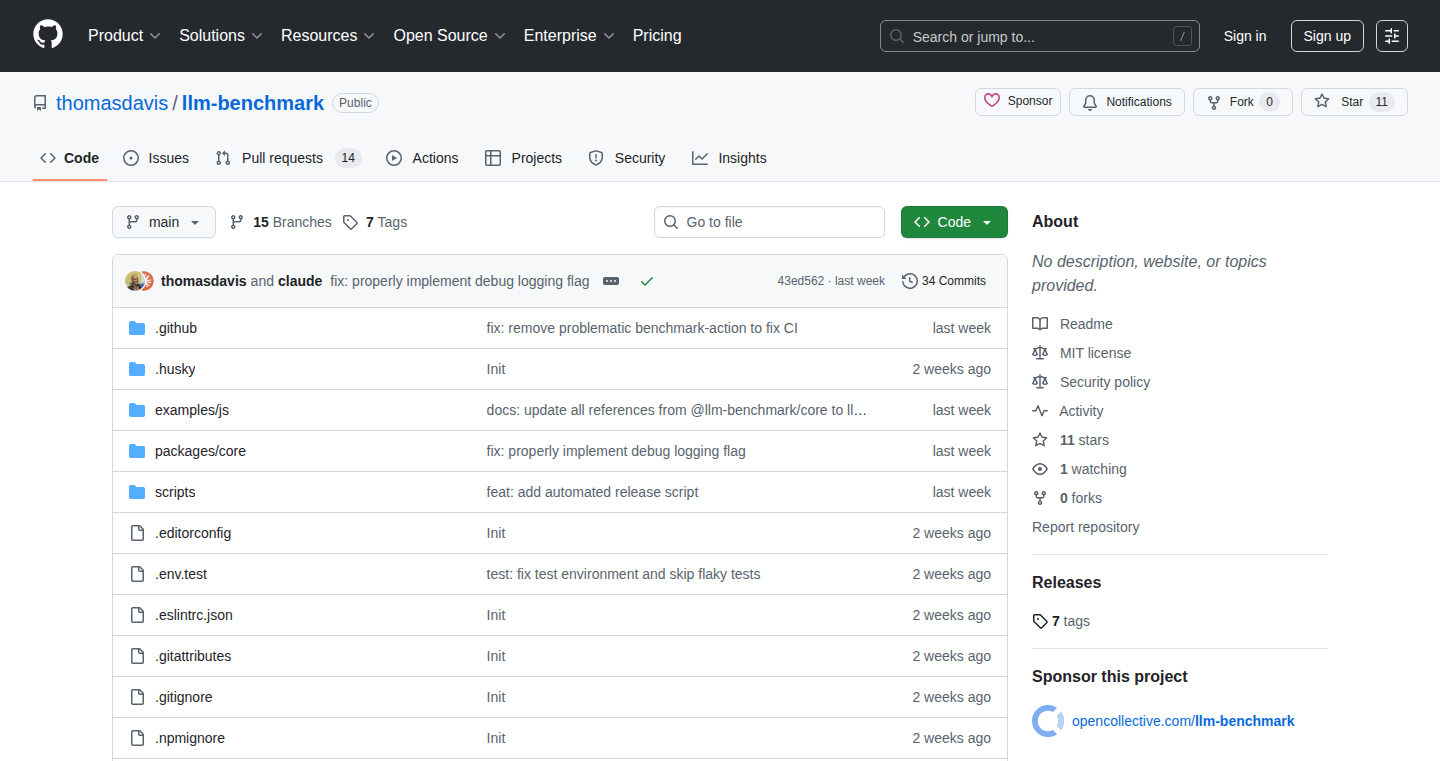
Task: Click the Sign up button
Action: (x=1327, y=36)
